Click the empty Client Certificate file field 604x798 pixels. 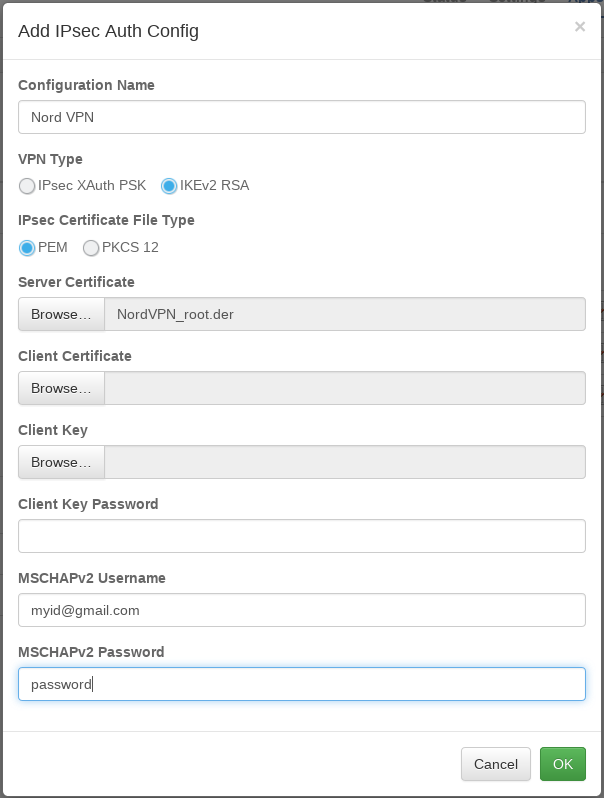344,389
